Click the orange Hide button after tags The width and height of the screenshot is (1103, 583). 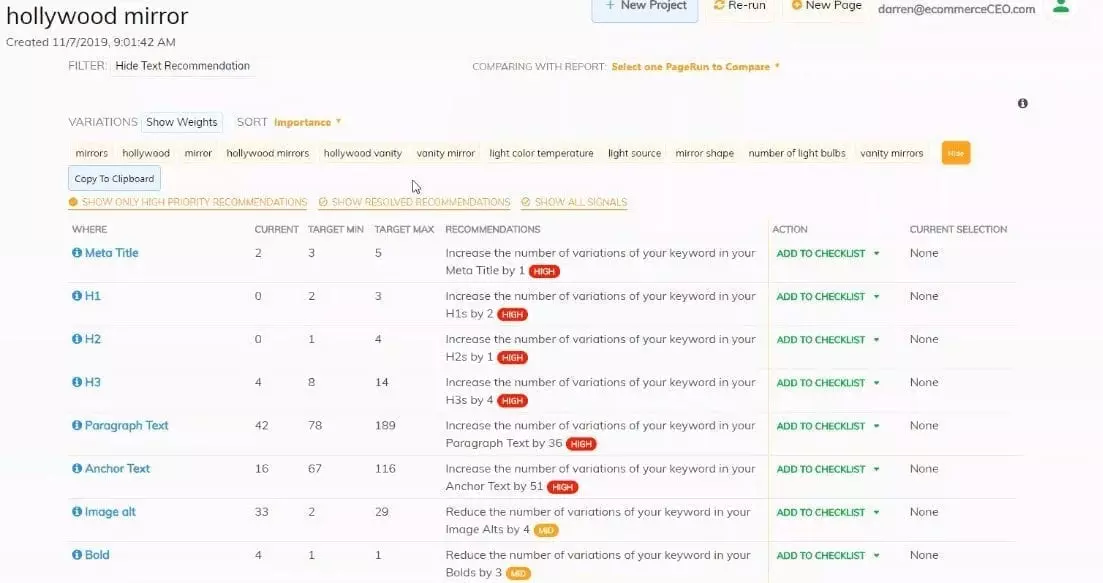tap(955, 153)
